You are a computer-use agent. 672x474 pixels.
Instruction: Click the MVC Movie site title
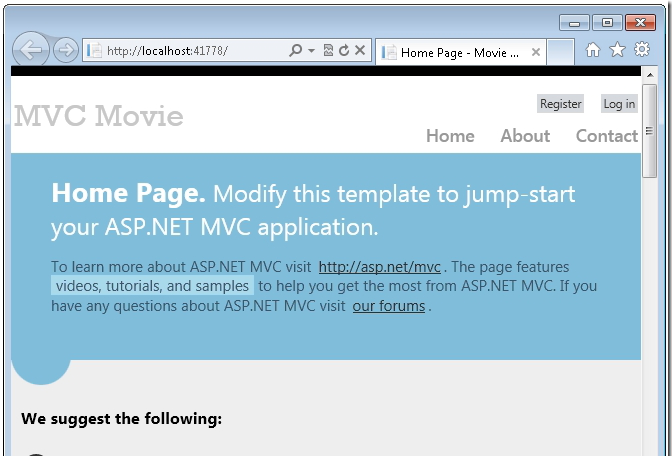point(99,116)
